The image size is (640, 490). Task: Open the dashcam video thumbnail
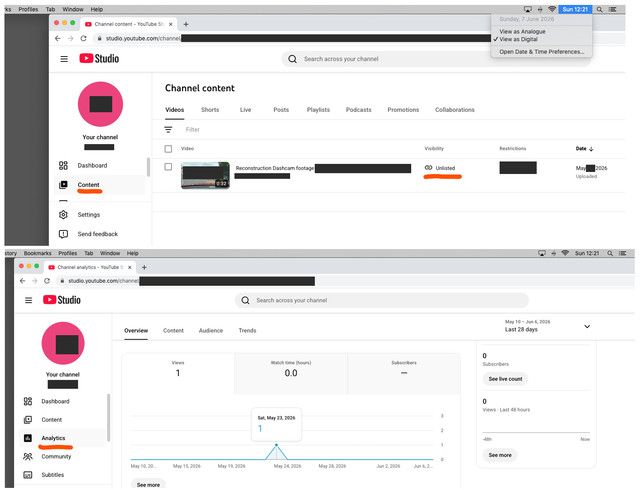pyautogui.click(x=205, y=175)
